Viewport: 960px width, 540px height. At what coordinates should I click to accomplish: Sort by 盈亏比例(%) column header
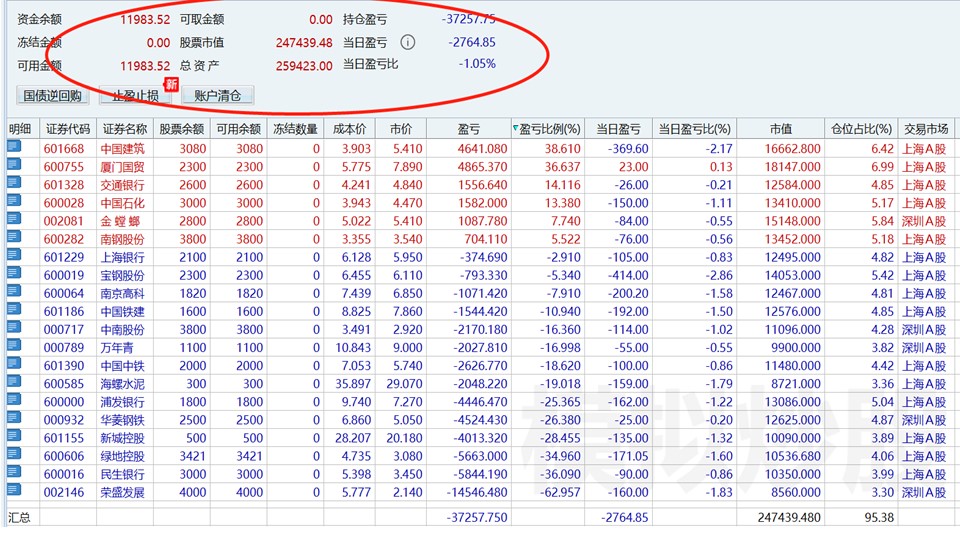pos(548,129)
